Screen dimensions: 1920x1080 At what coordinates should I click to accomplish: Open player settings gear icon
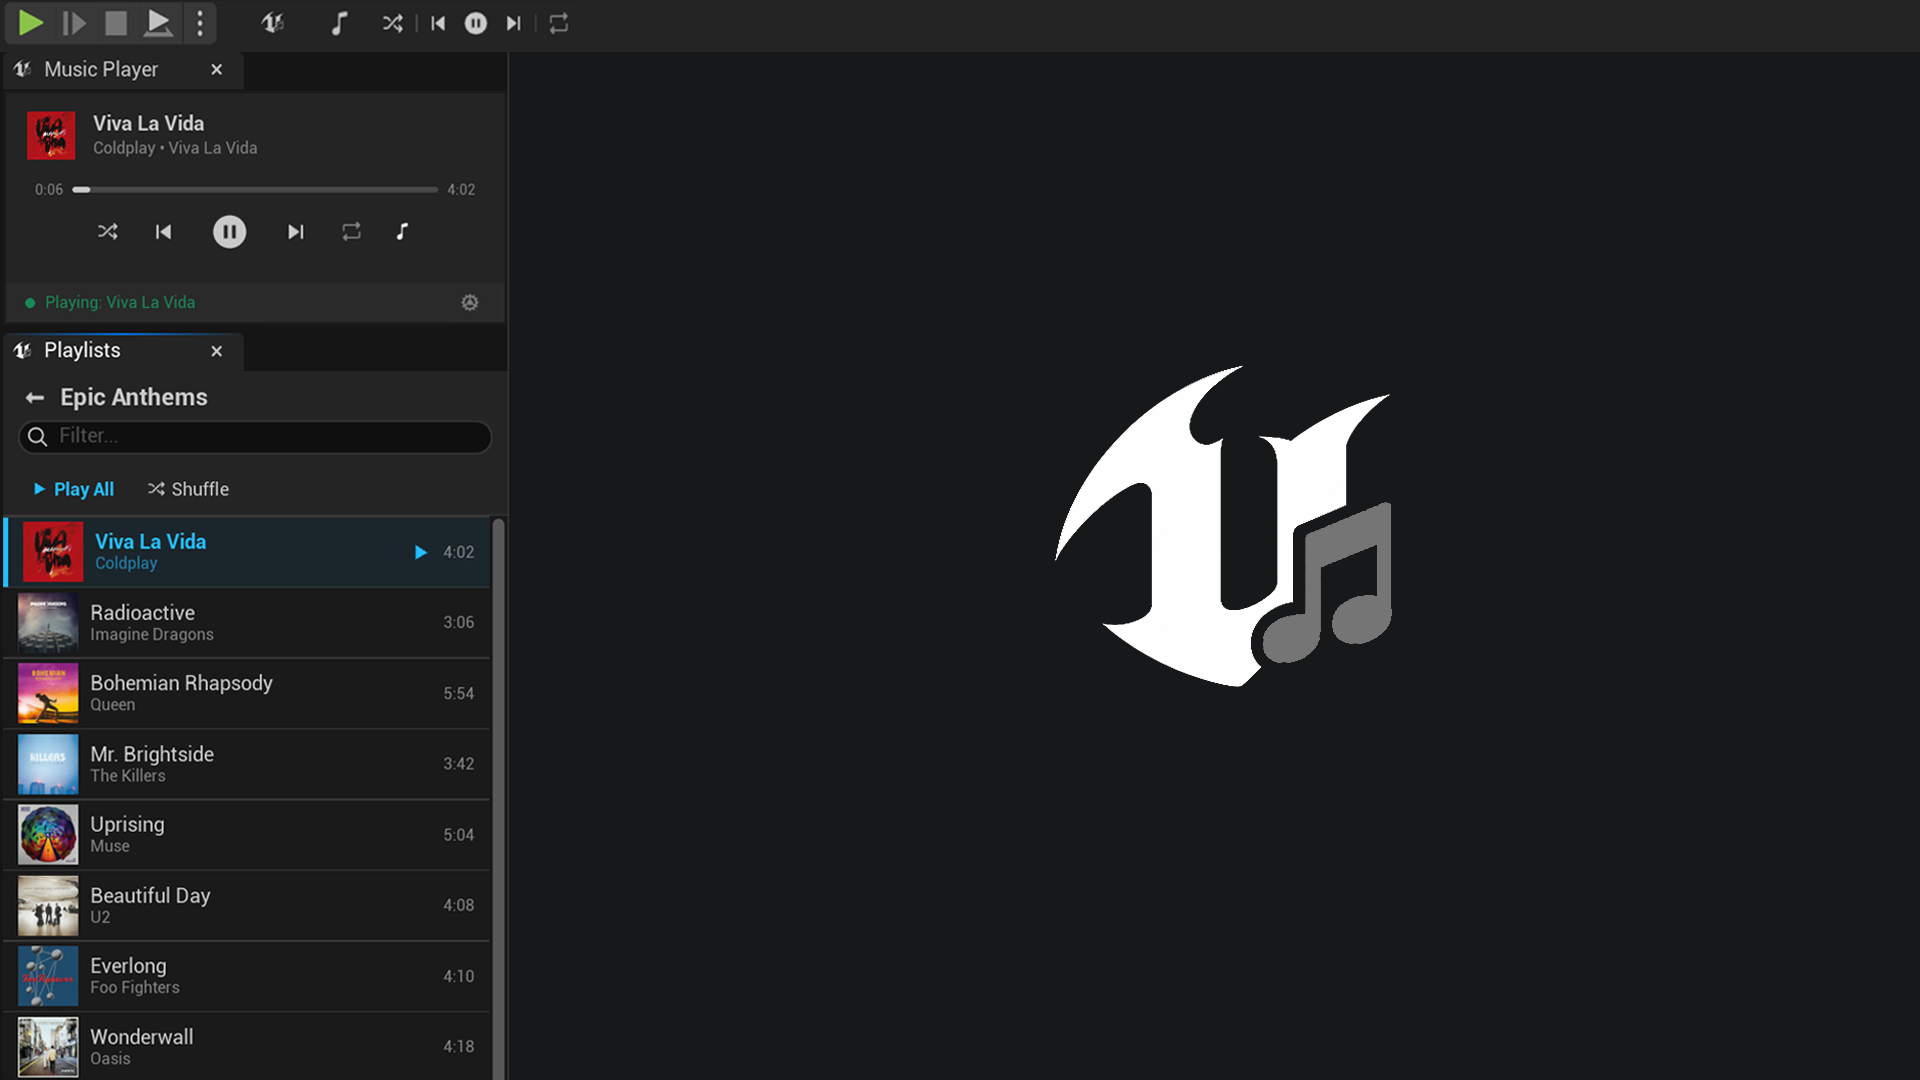[x=470, y=302]
